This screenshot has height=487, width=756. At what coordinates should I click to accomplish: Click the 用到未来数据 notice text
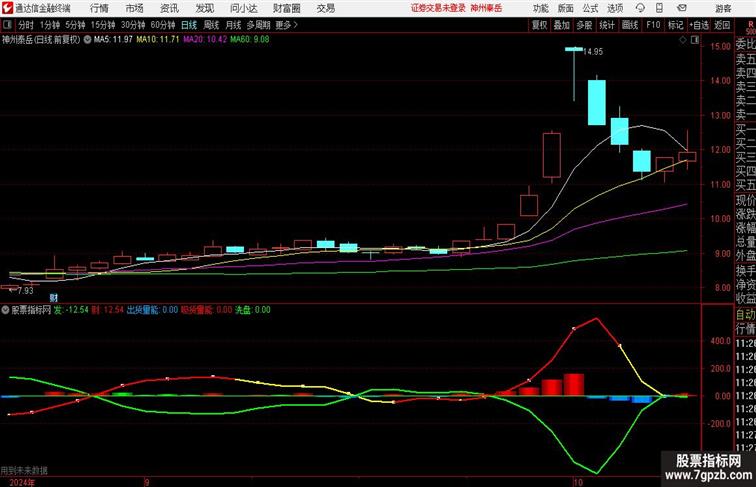[24, 470]
